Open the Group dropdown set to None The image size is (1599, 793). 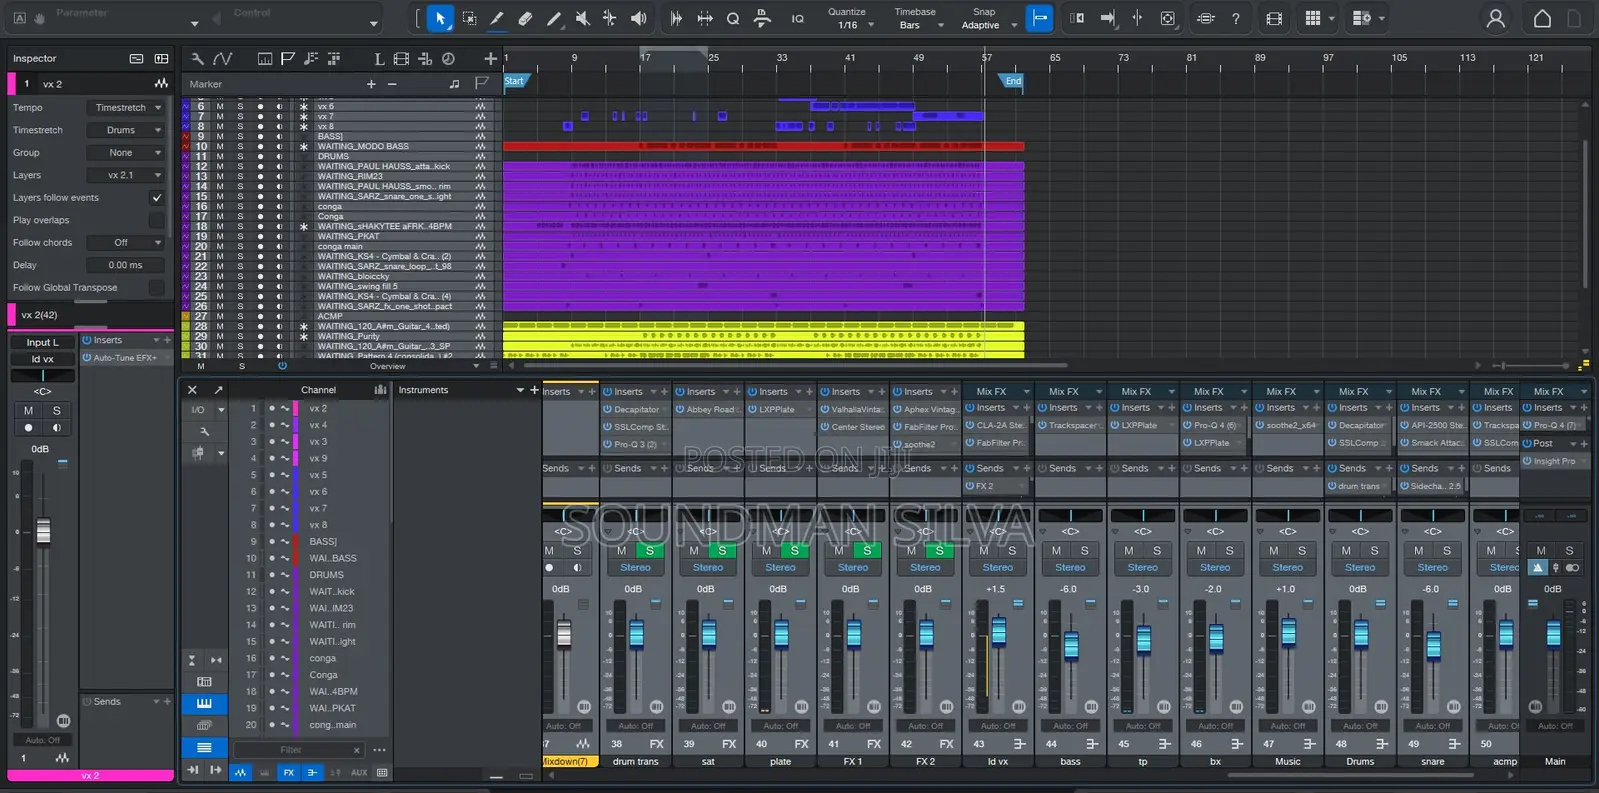(127, 153)
